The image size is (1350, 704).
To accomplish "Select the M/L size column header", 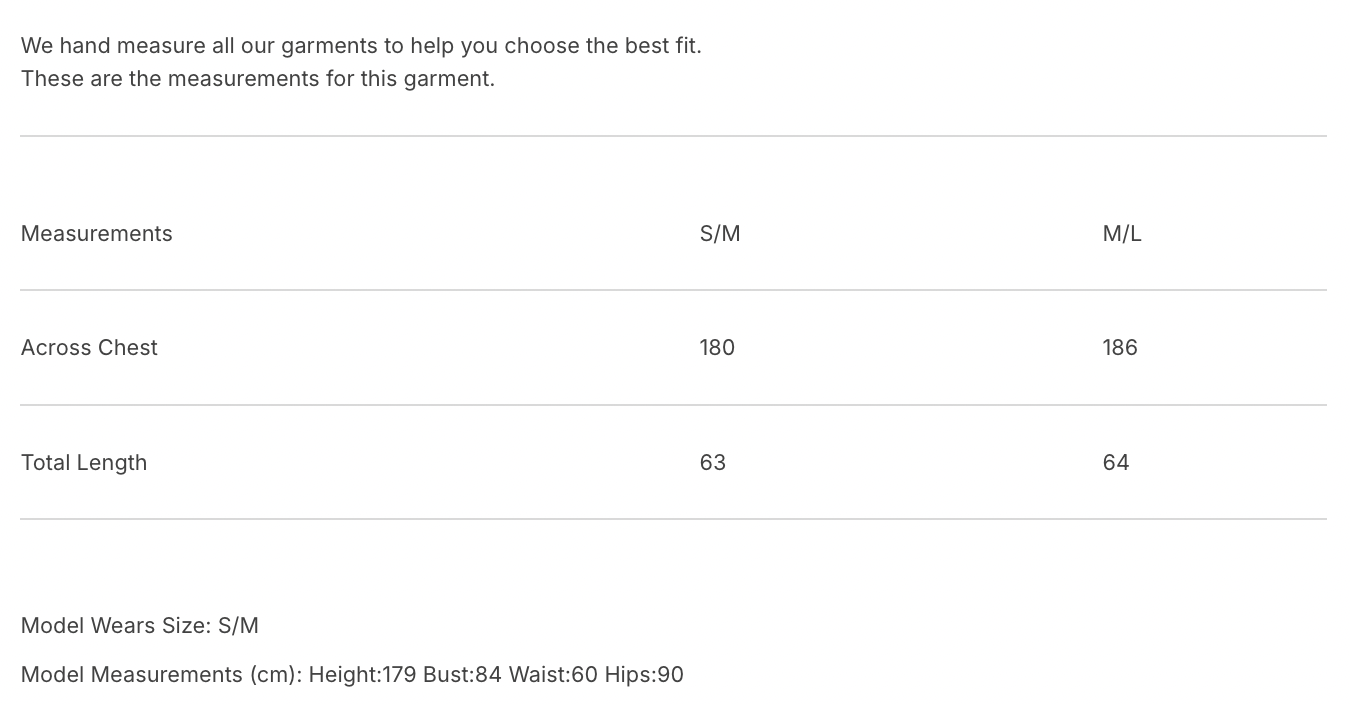I will [x=1122, y=234].
